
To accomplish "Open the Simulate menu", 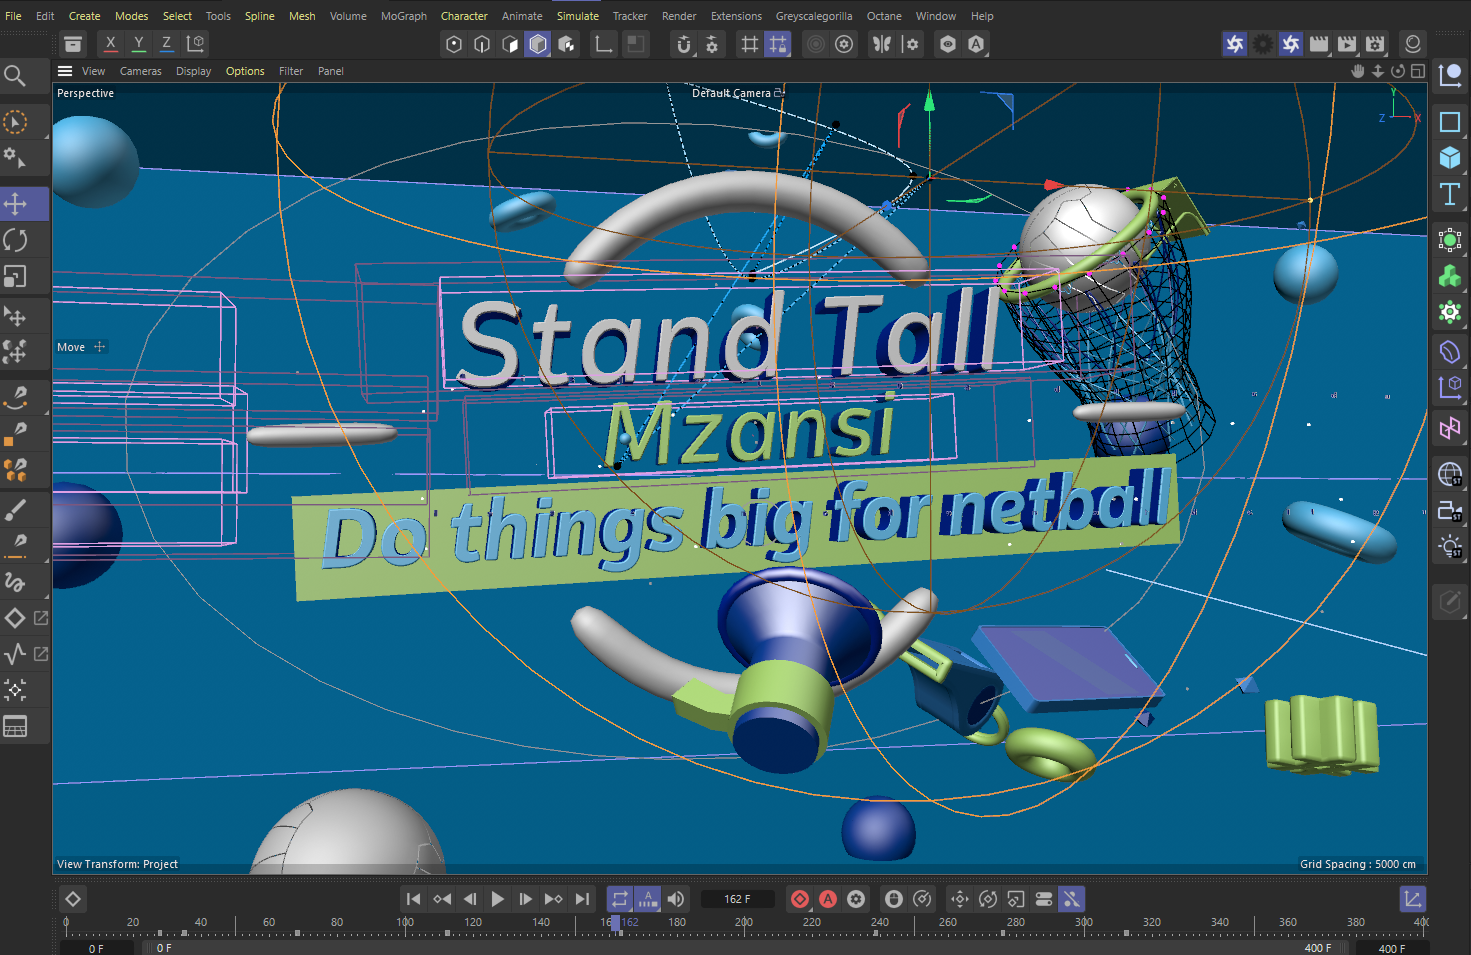I will [577, 16].
